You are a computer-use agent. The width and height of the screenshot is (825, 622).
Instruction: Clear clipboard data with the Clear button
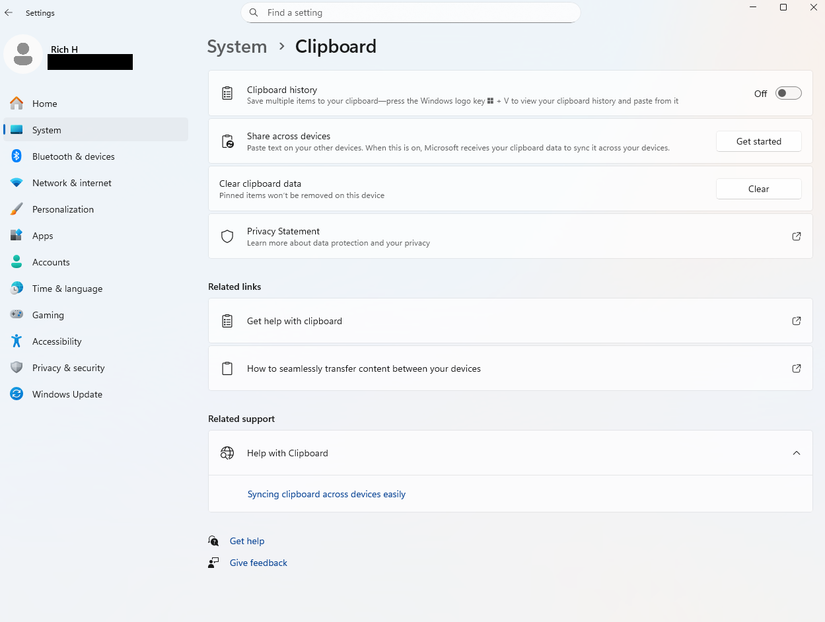click(x=757, y=188)
